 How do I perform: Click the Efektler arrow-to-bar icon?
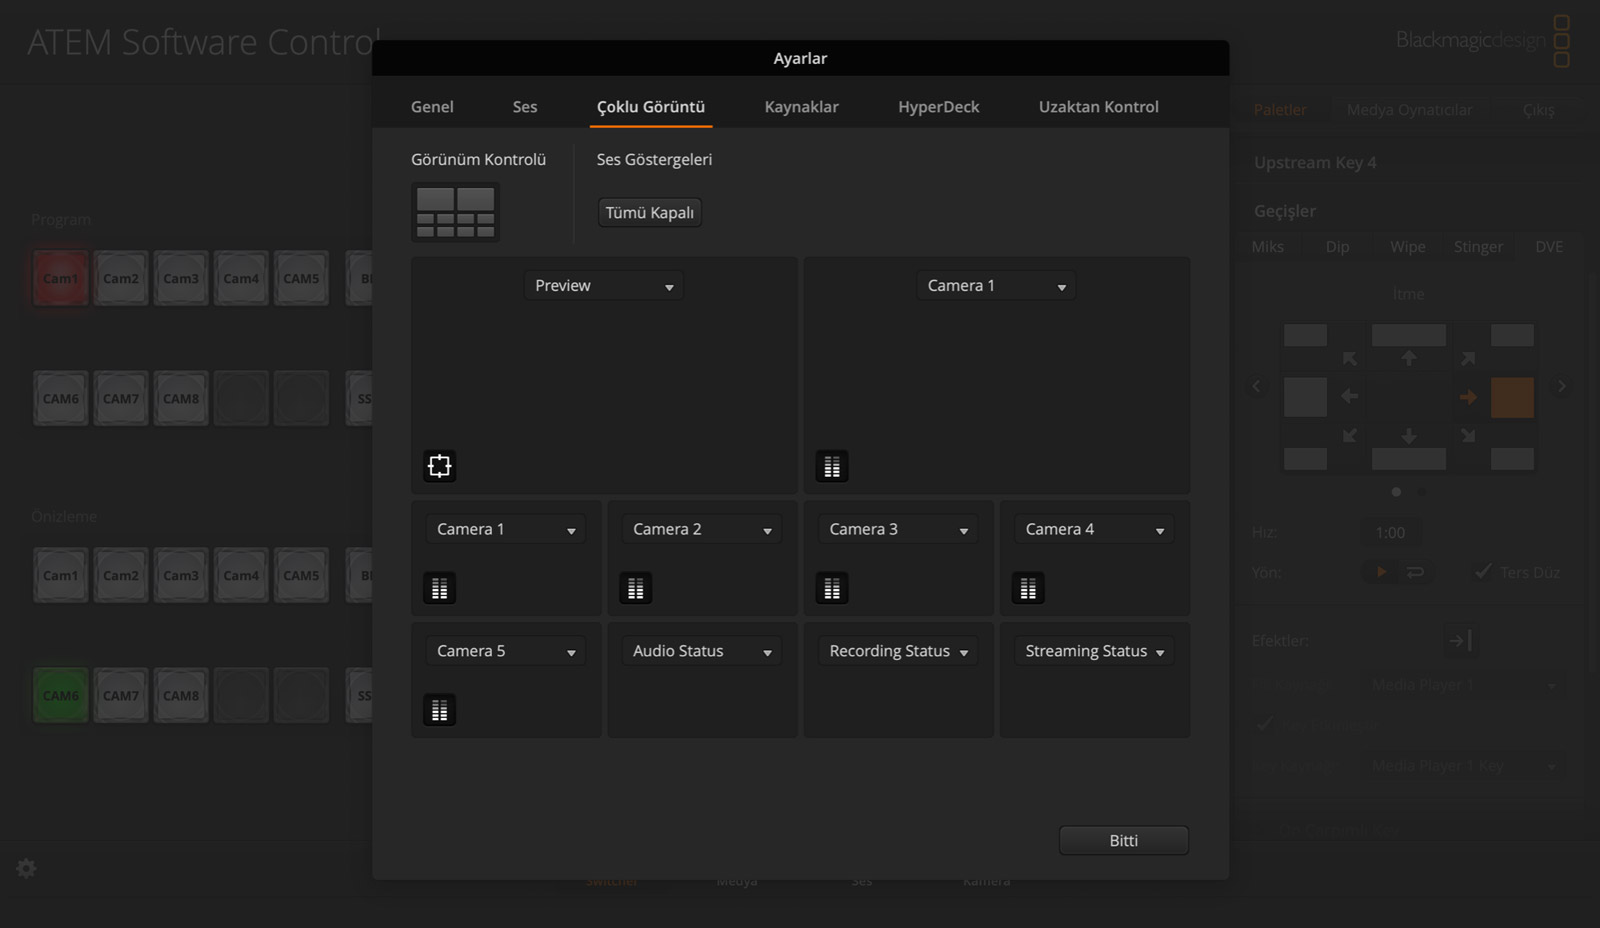[1459, 640]
